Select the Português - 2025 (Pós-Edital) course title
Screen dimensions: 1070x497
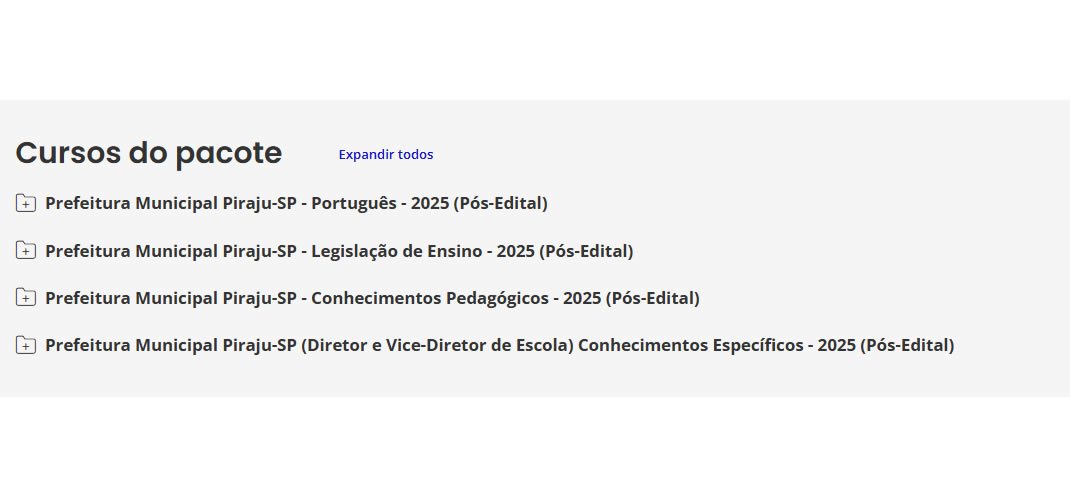296,204
